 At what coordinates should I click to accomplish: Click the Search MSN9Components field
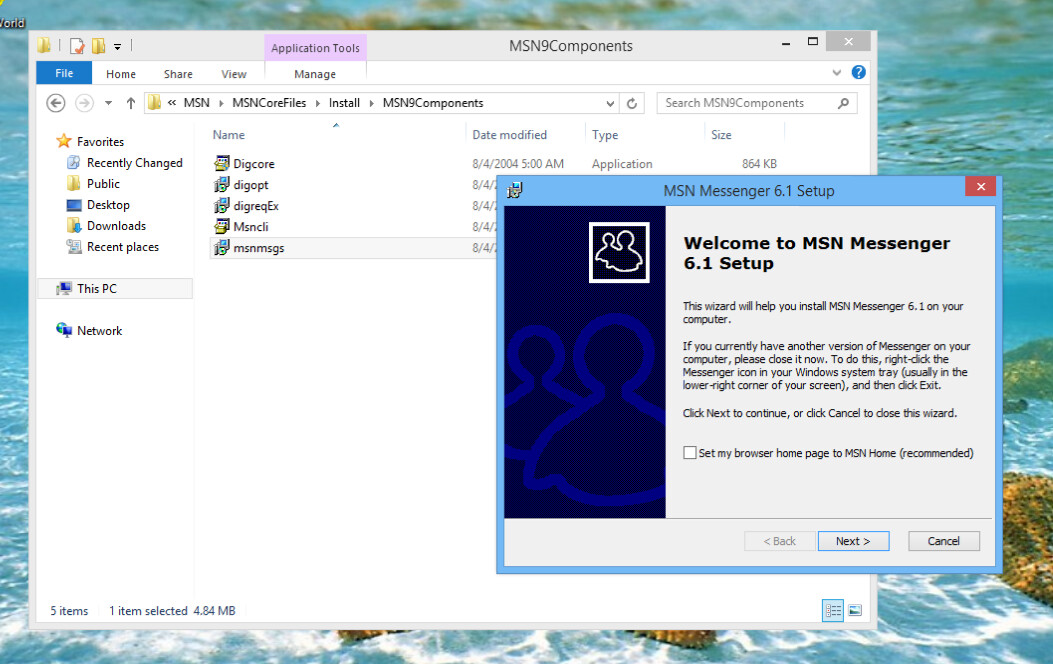click(757, 103)
